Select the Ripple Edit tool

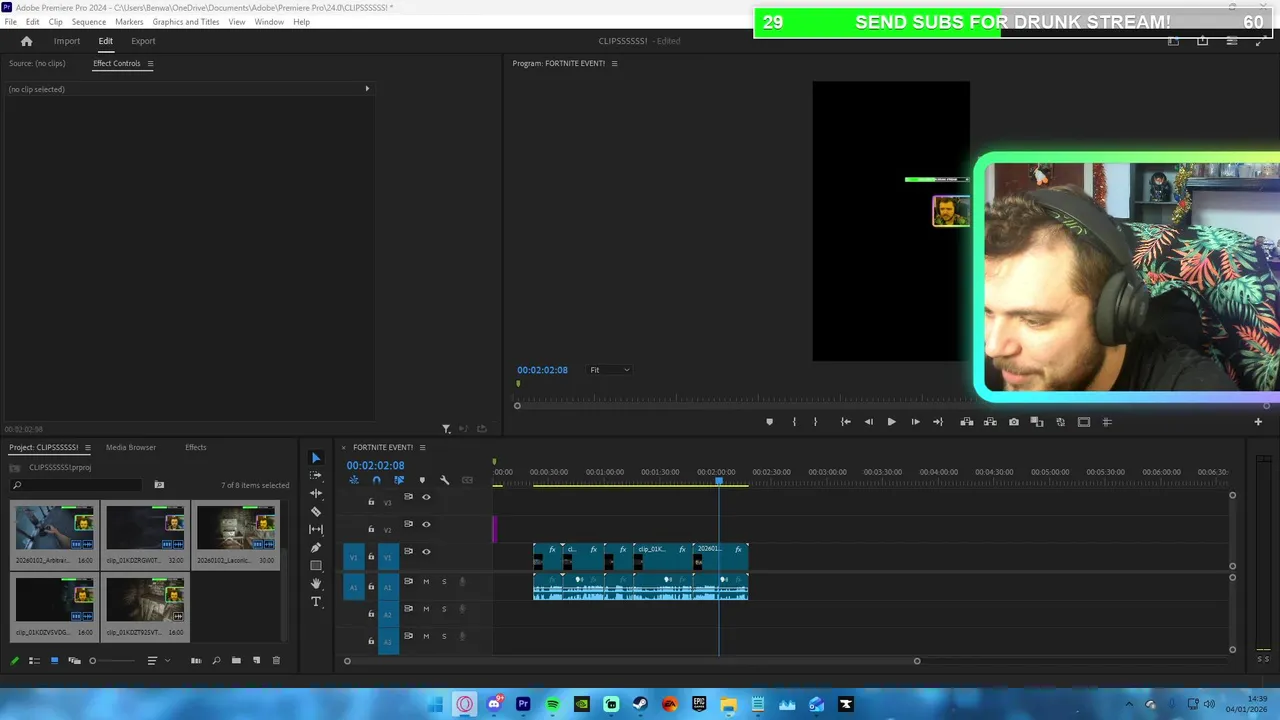tap(316, 494)
